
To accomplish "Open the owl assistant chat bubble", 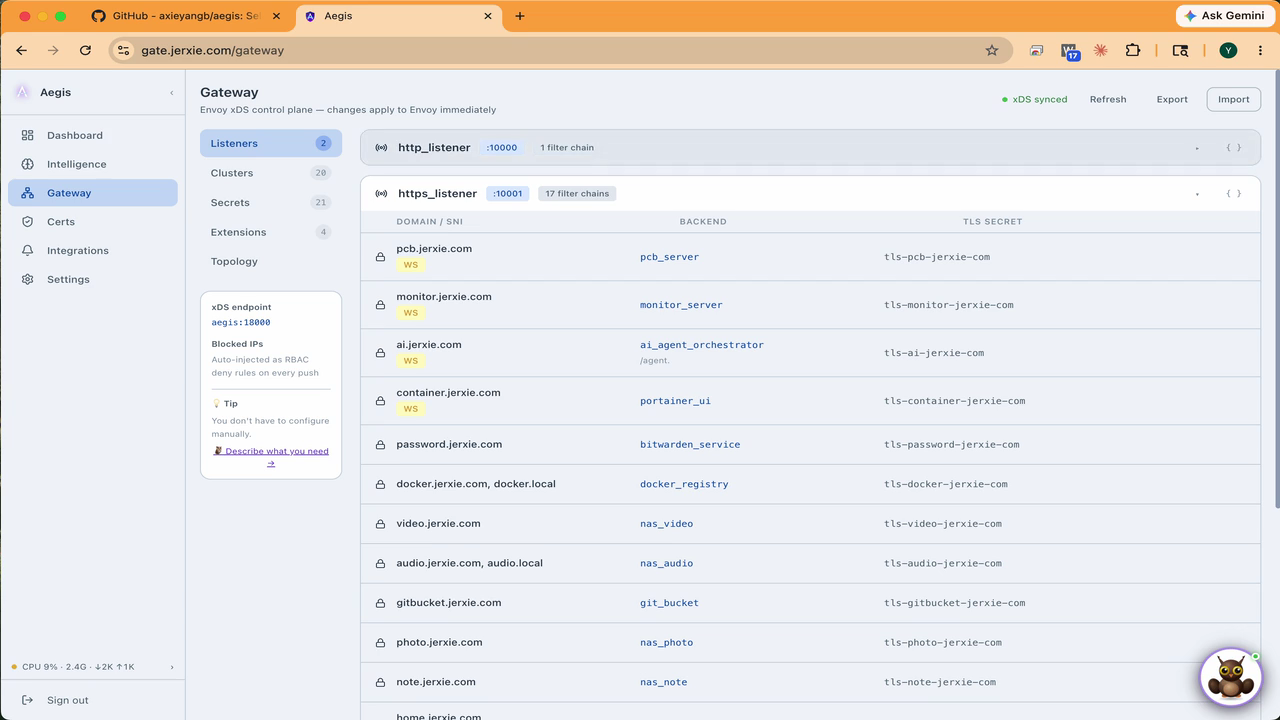I will [1230, 678].
